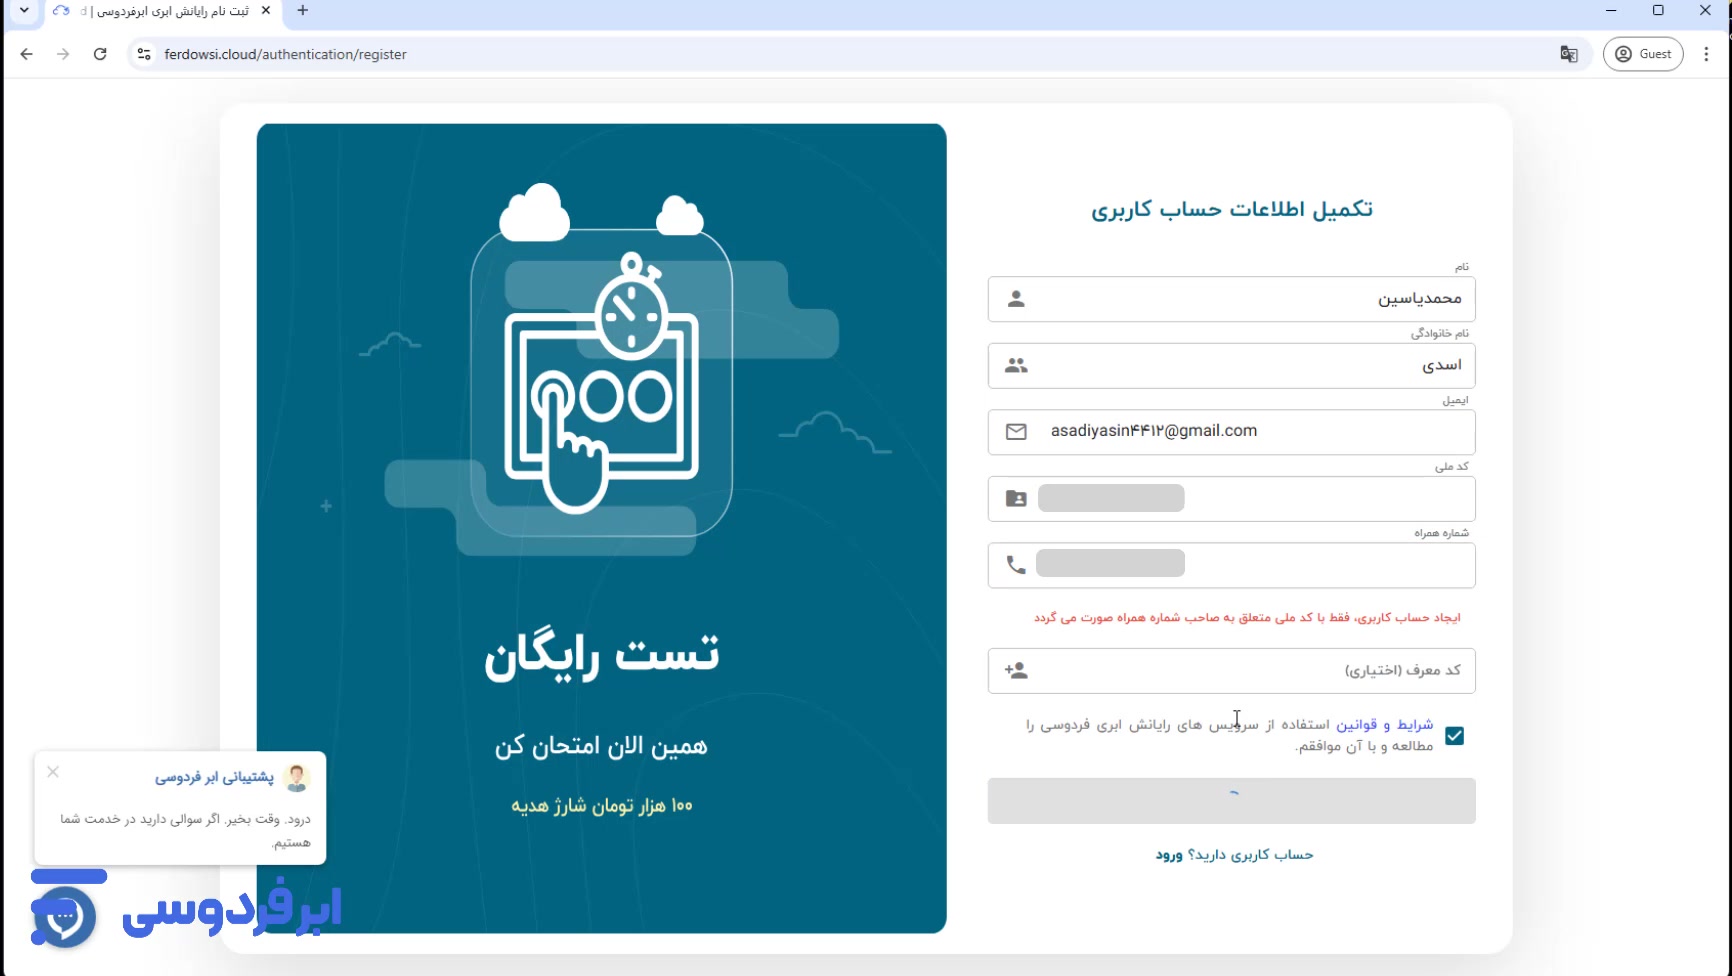Click the address bar URL
This screenshot has width=1732, height=976.
point(285,54)
